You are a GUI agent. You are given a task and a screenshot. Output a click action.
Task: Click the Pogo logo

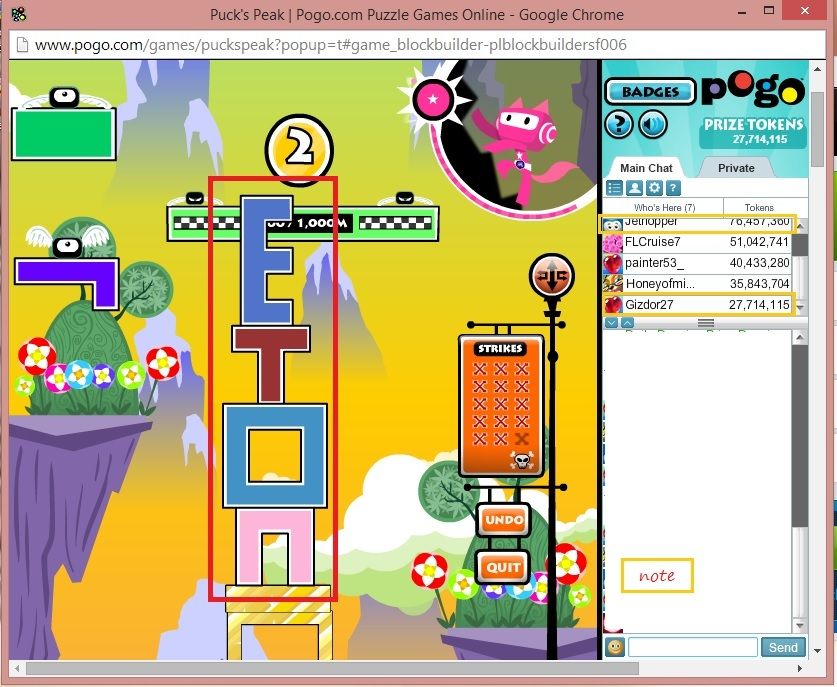(753, 89)
